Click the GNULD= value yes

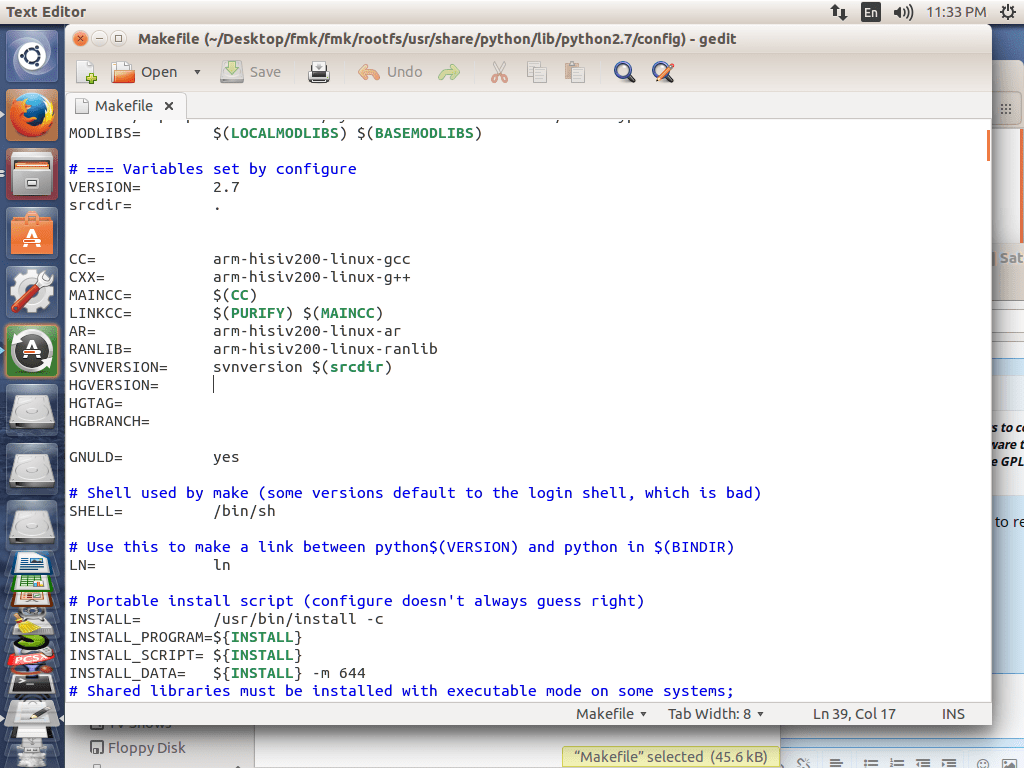tap(226, 457)
